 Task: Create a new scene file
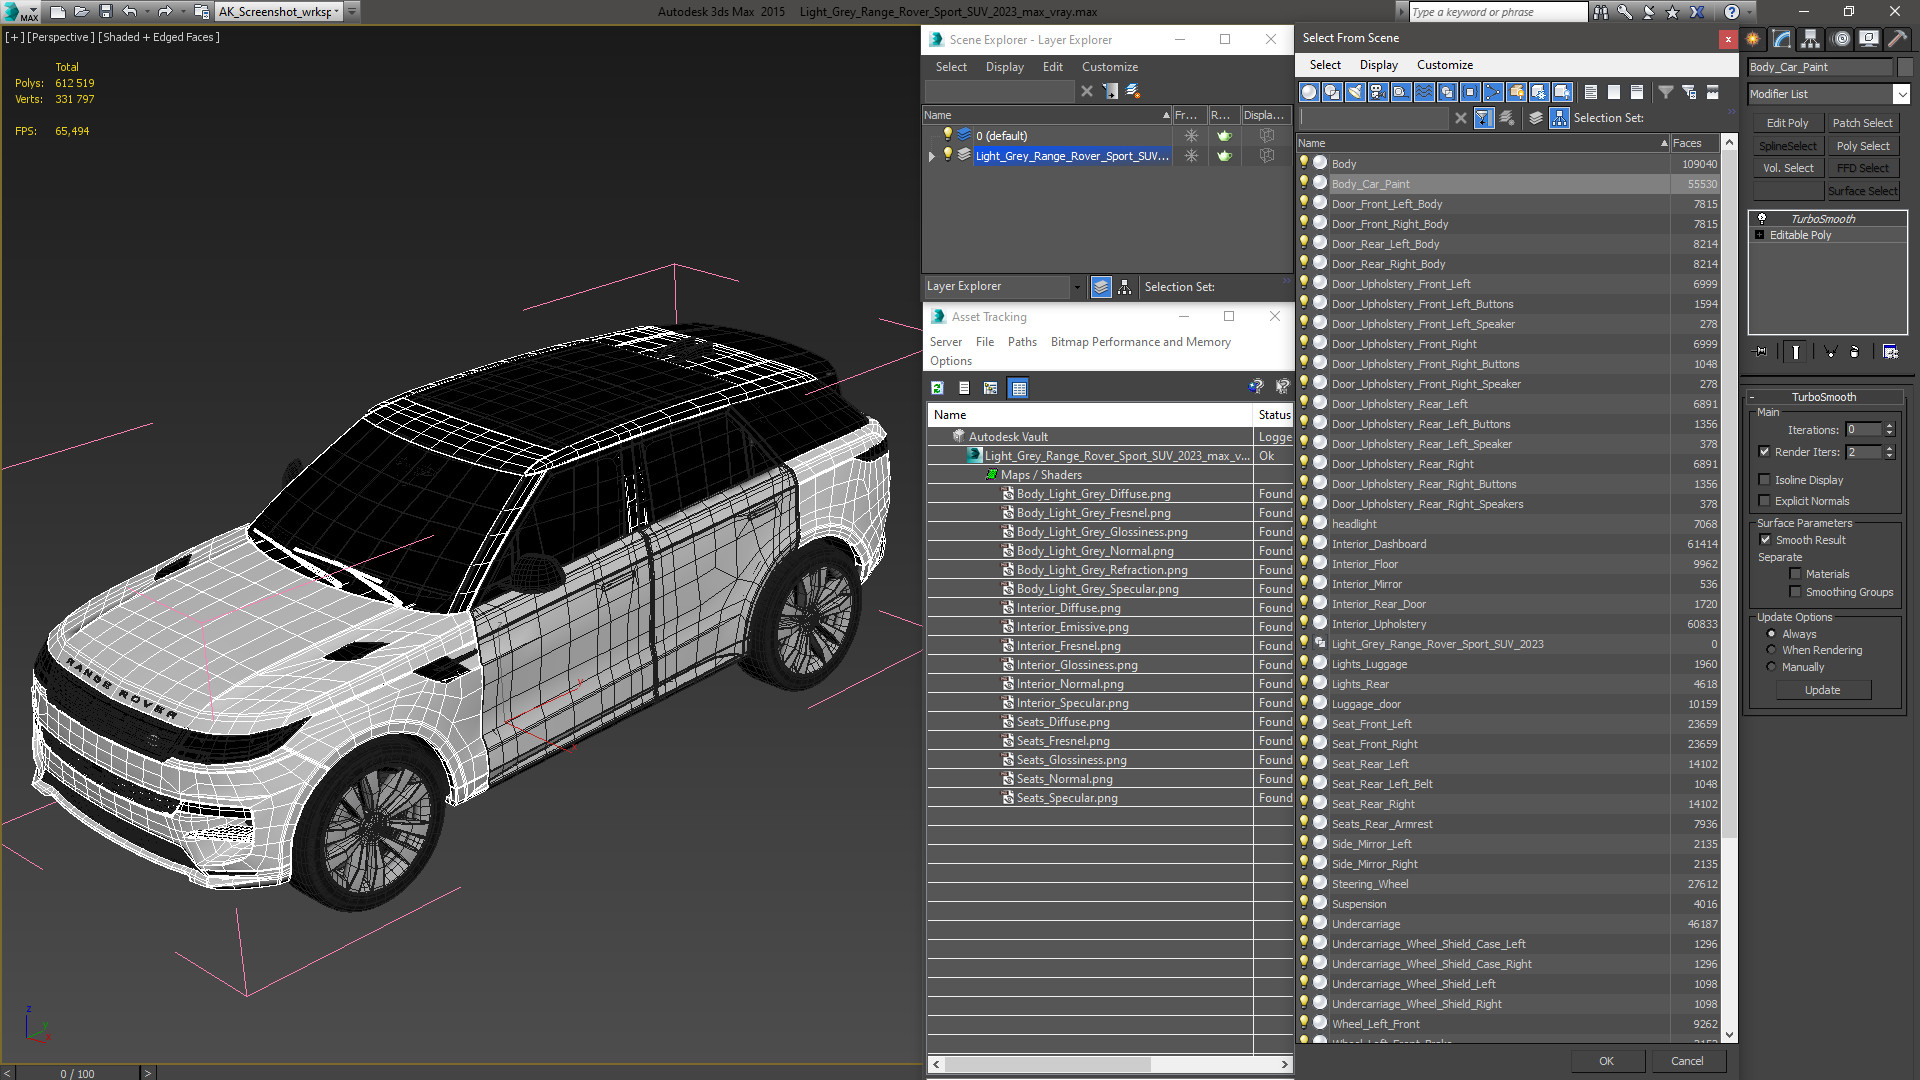58,12
